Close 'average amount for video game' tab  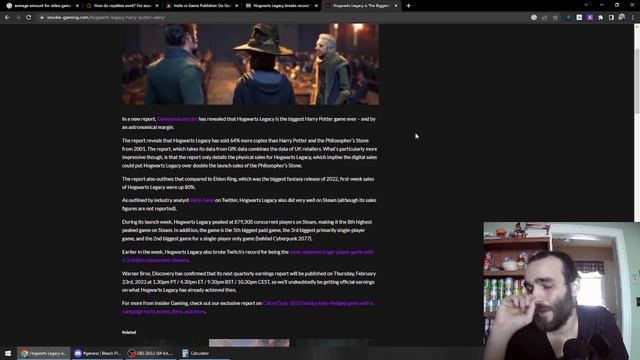tap(77, 6)
